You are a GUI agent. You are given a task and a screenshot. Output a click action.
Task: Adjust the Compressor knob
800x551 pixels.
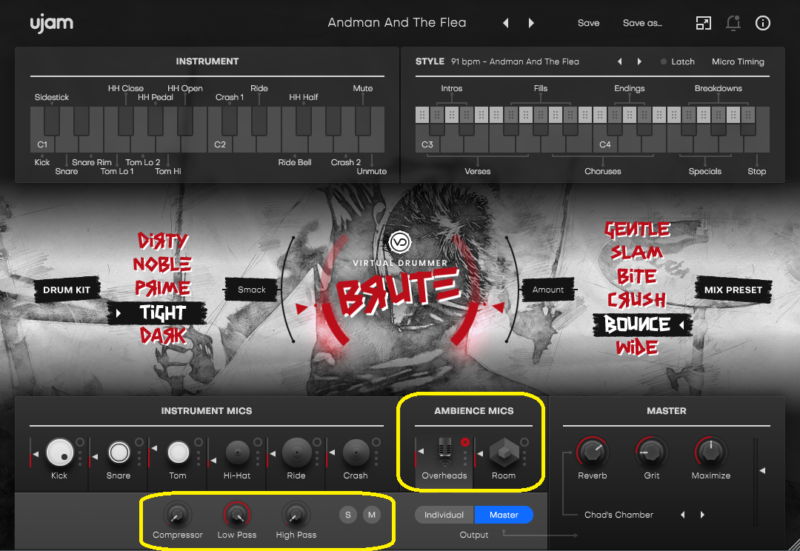[177, 515]
